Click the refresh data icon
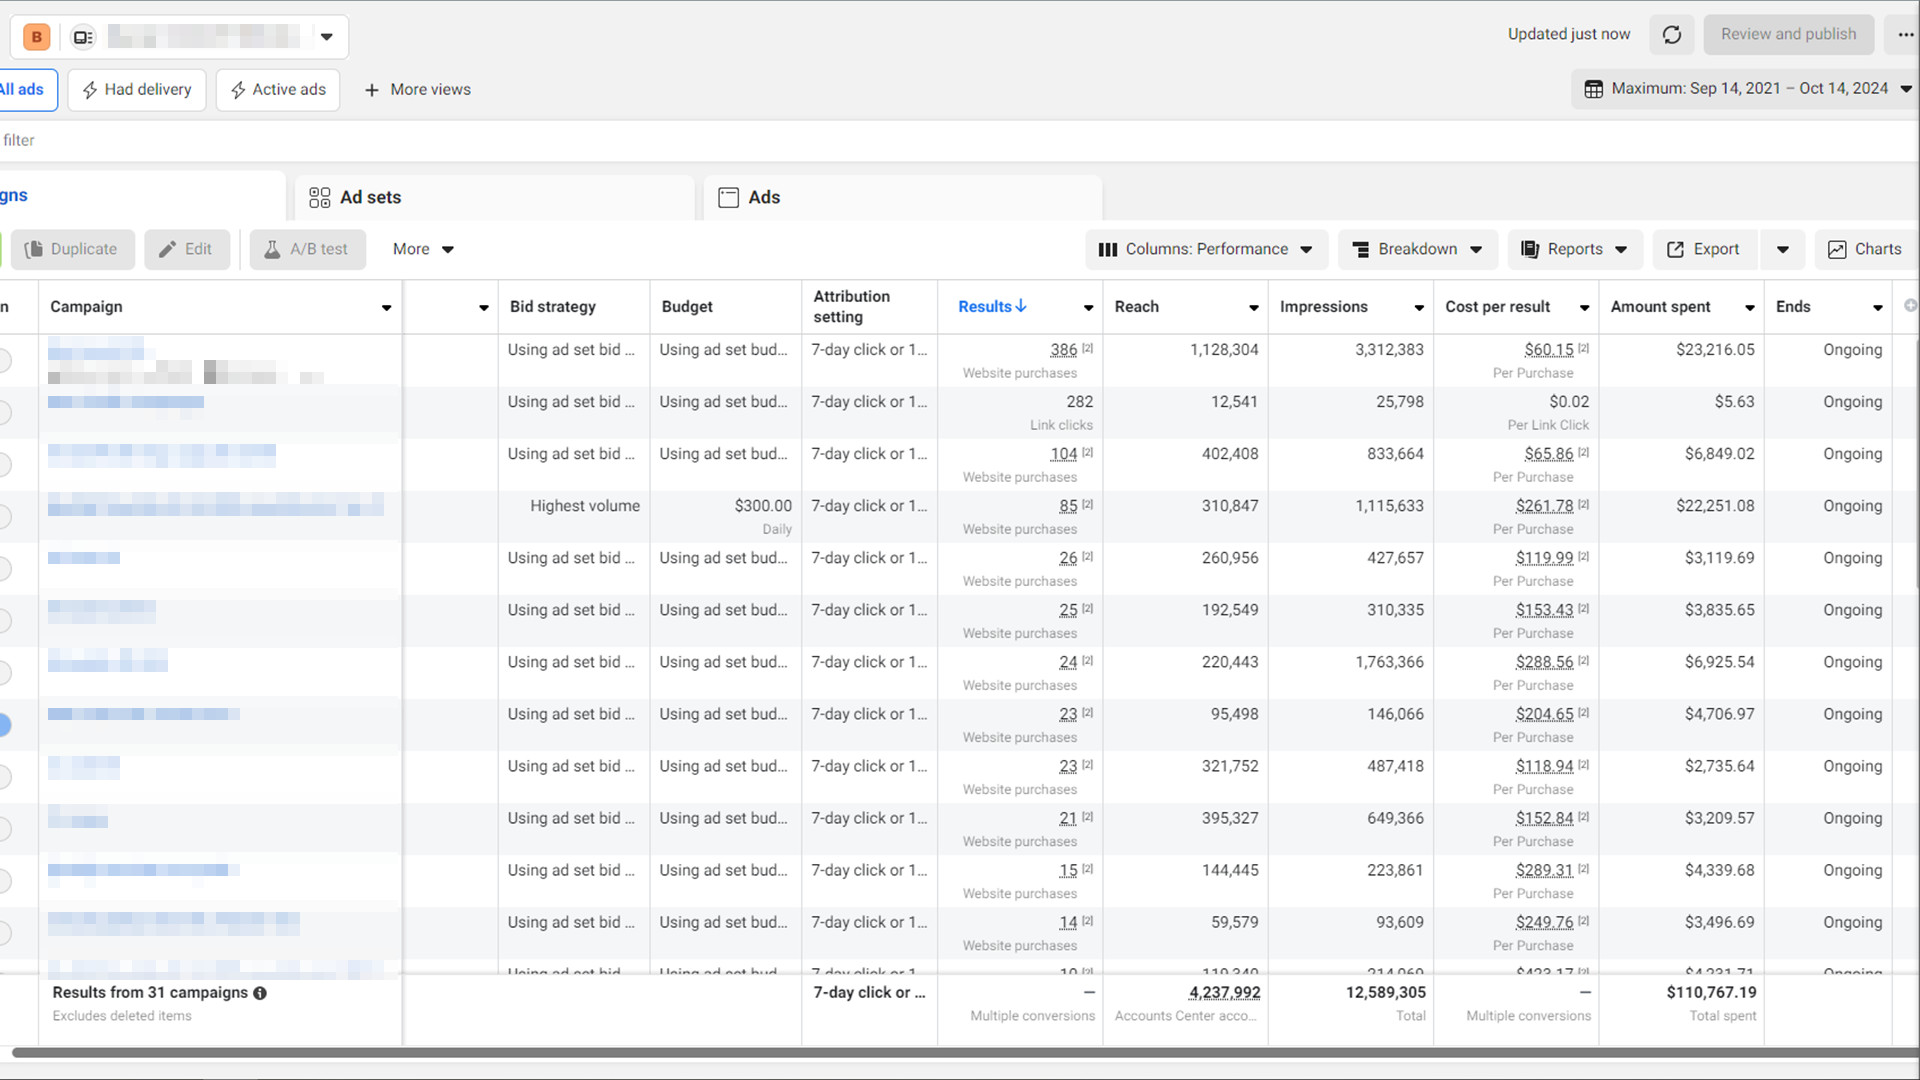The width and height of the screenshot is (1920, 1080). (1672, 35)
